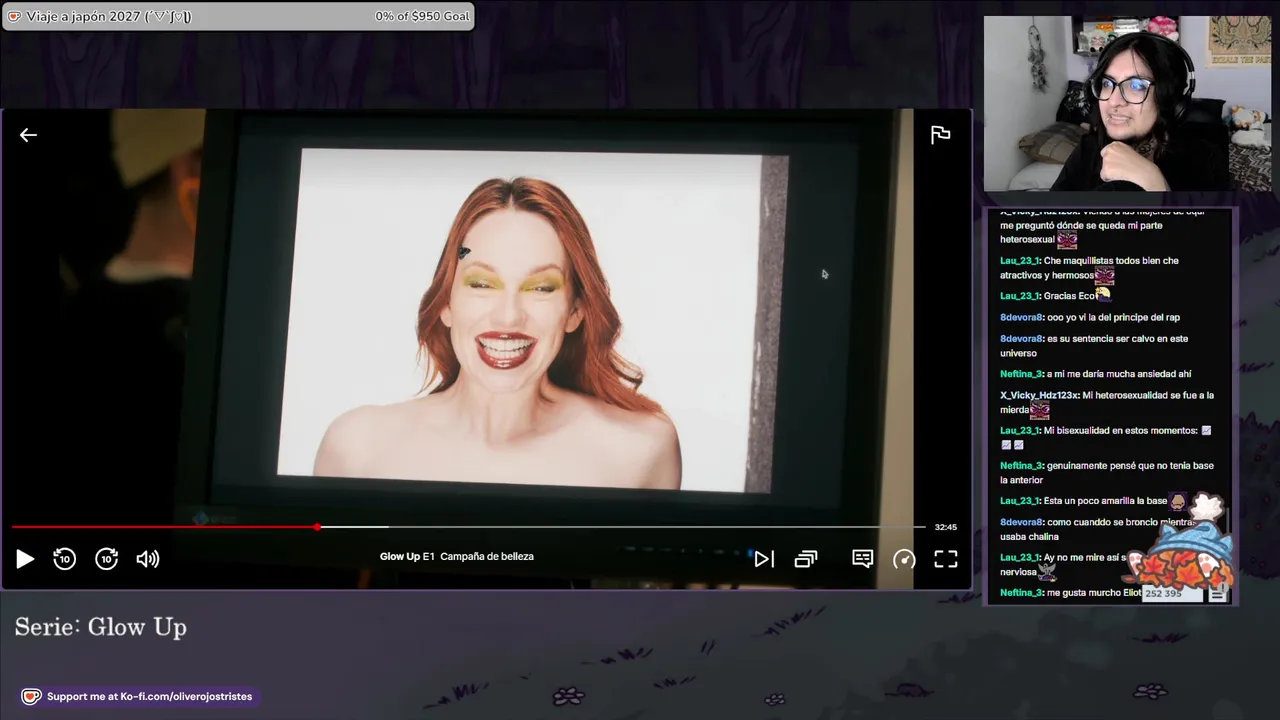Image resolution: width=1280 pixels, height=720 pixels.
Task: Open subtitles and audio options
Action: 862,559
